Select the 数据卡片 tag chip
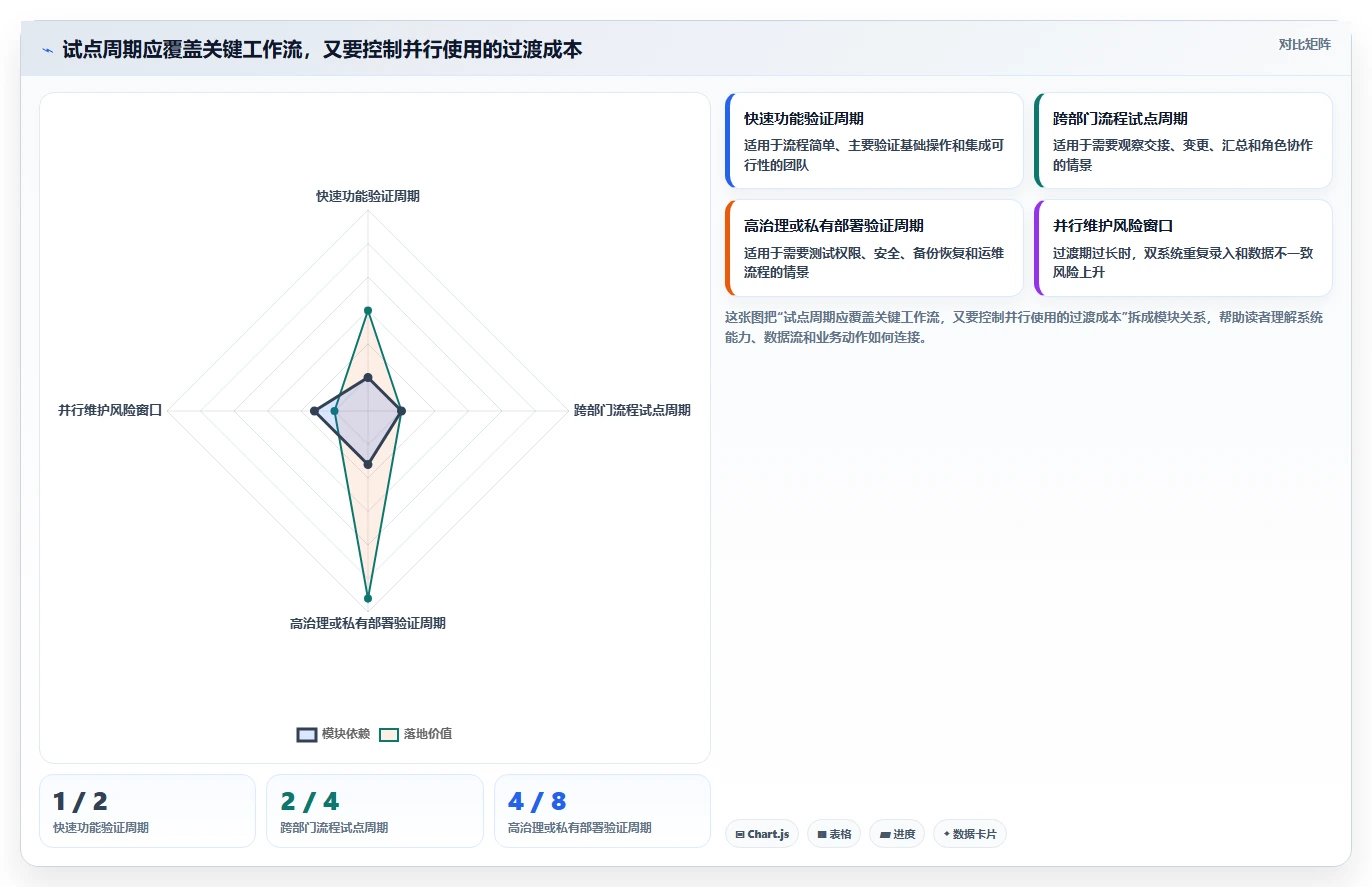The image size is (1372, 887). coord(969,834)
